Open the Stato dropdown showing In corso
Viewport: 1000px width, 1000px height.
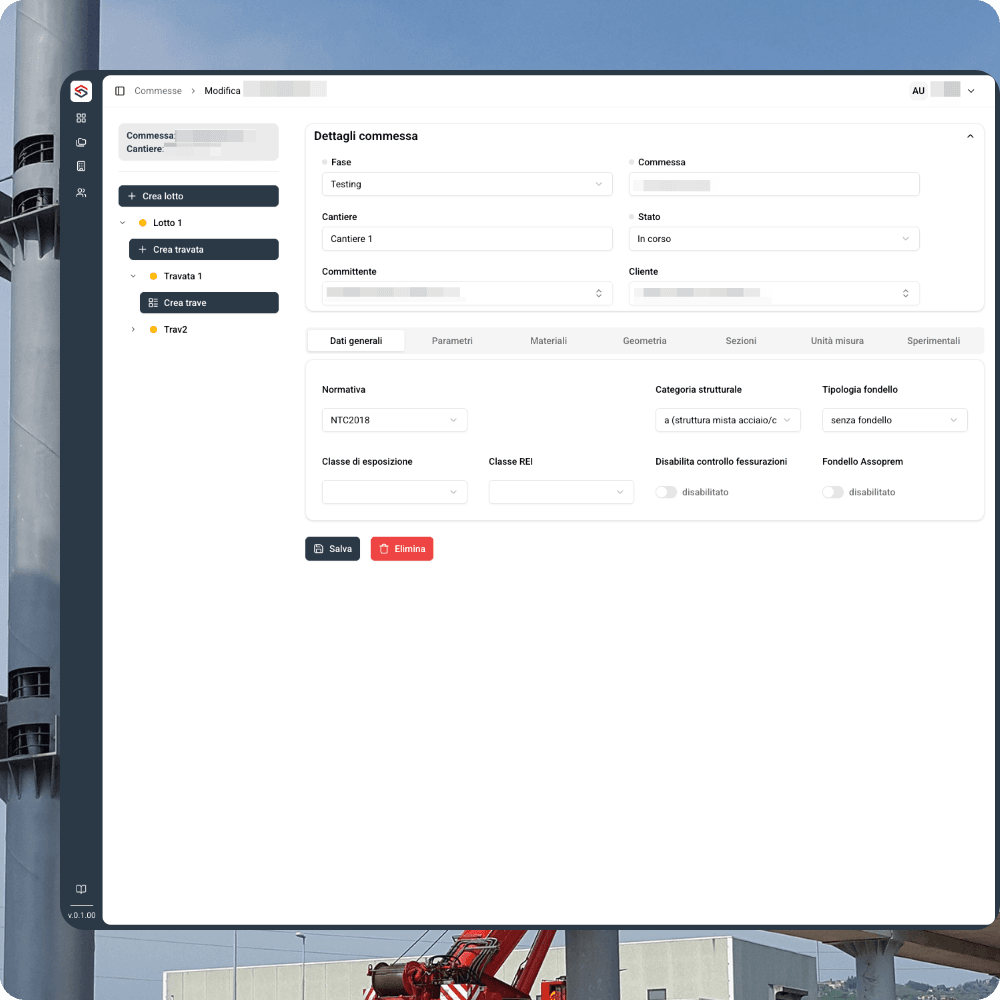point(773,238)
